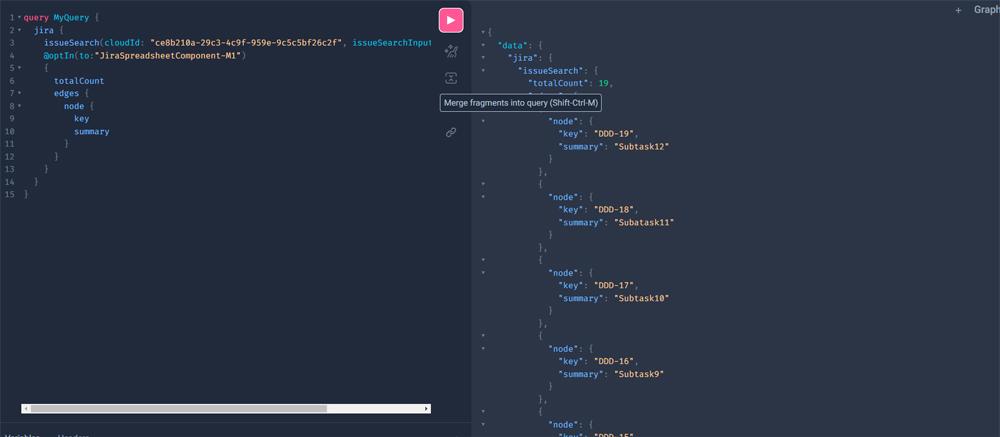This screenshot has width=1000, height=437.
Task: Prettify the query with the magic wand icon
Action: tap(451, 51)
